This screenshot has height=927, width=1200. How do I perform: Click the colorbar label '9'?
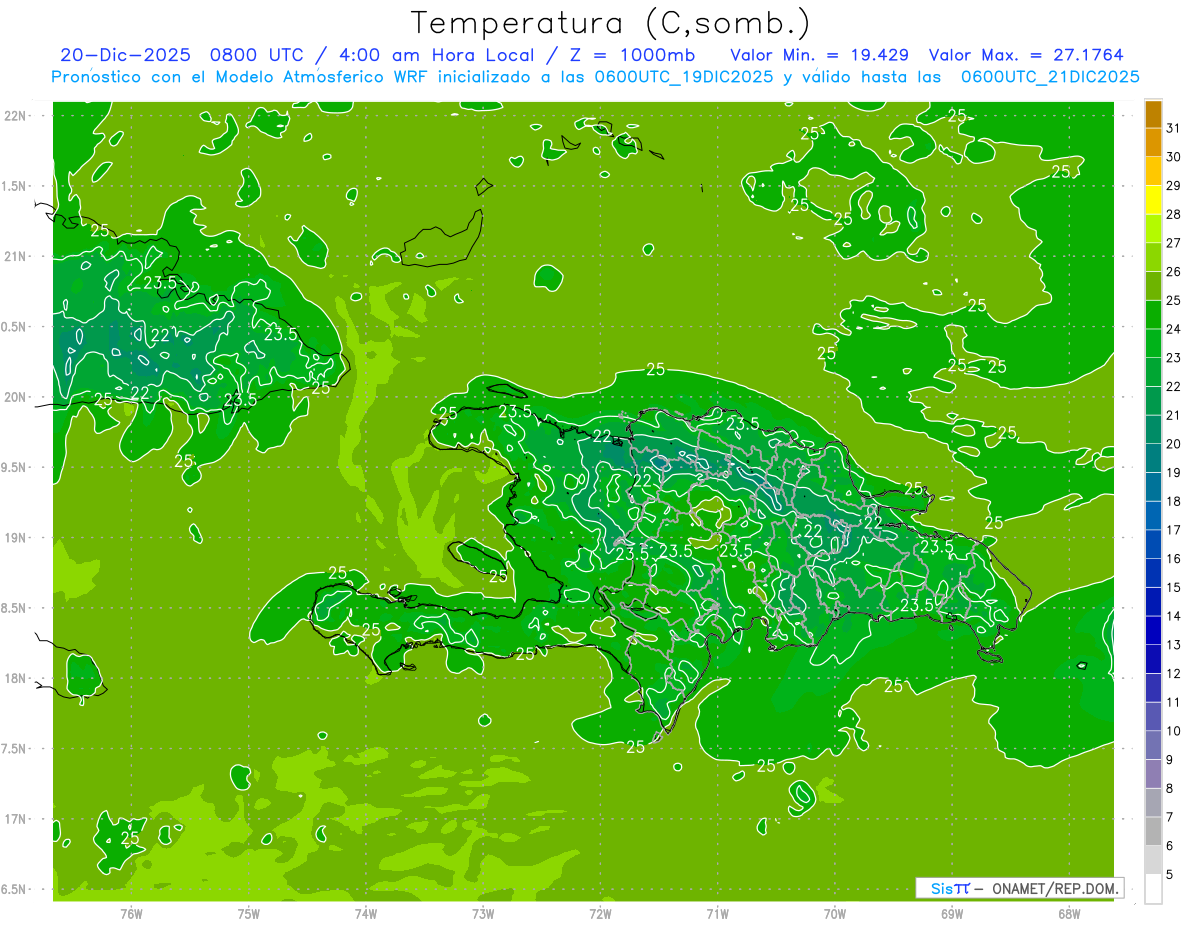1170,760
